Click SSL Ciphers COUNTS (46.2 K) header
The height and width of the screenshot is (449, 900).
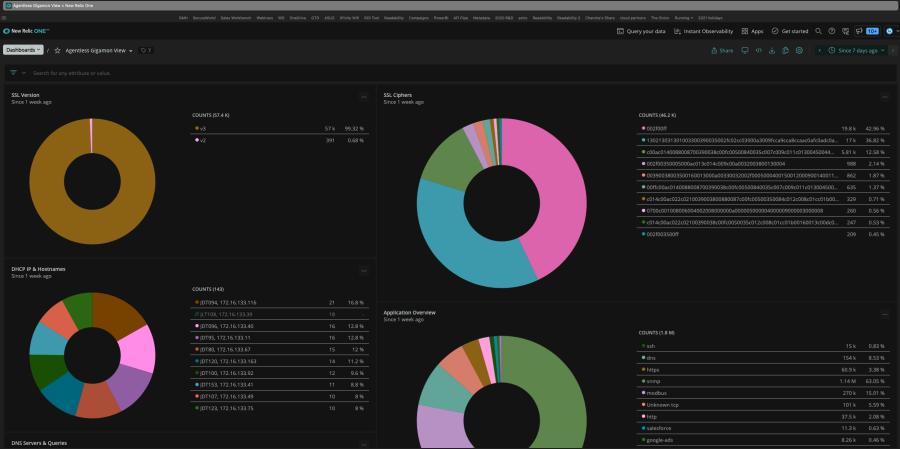655,115
